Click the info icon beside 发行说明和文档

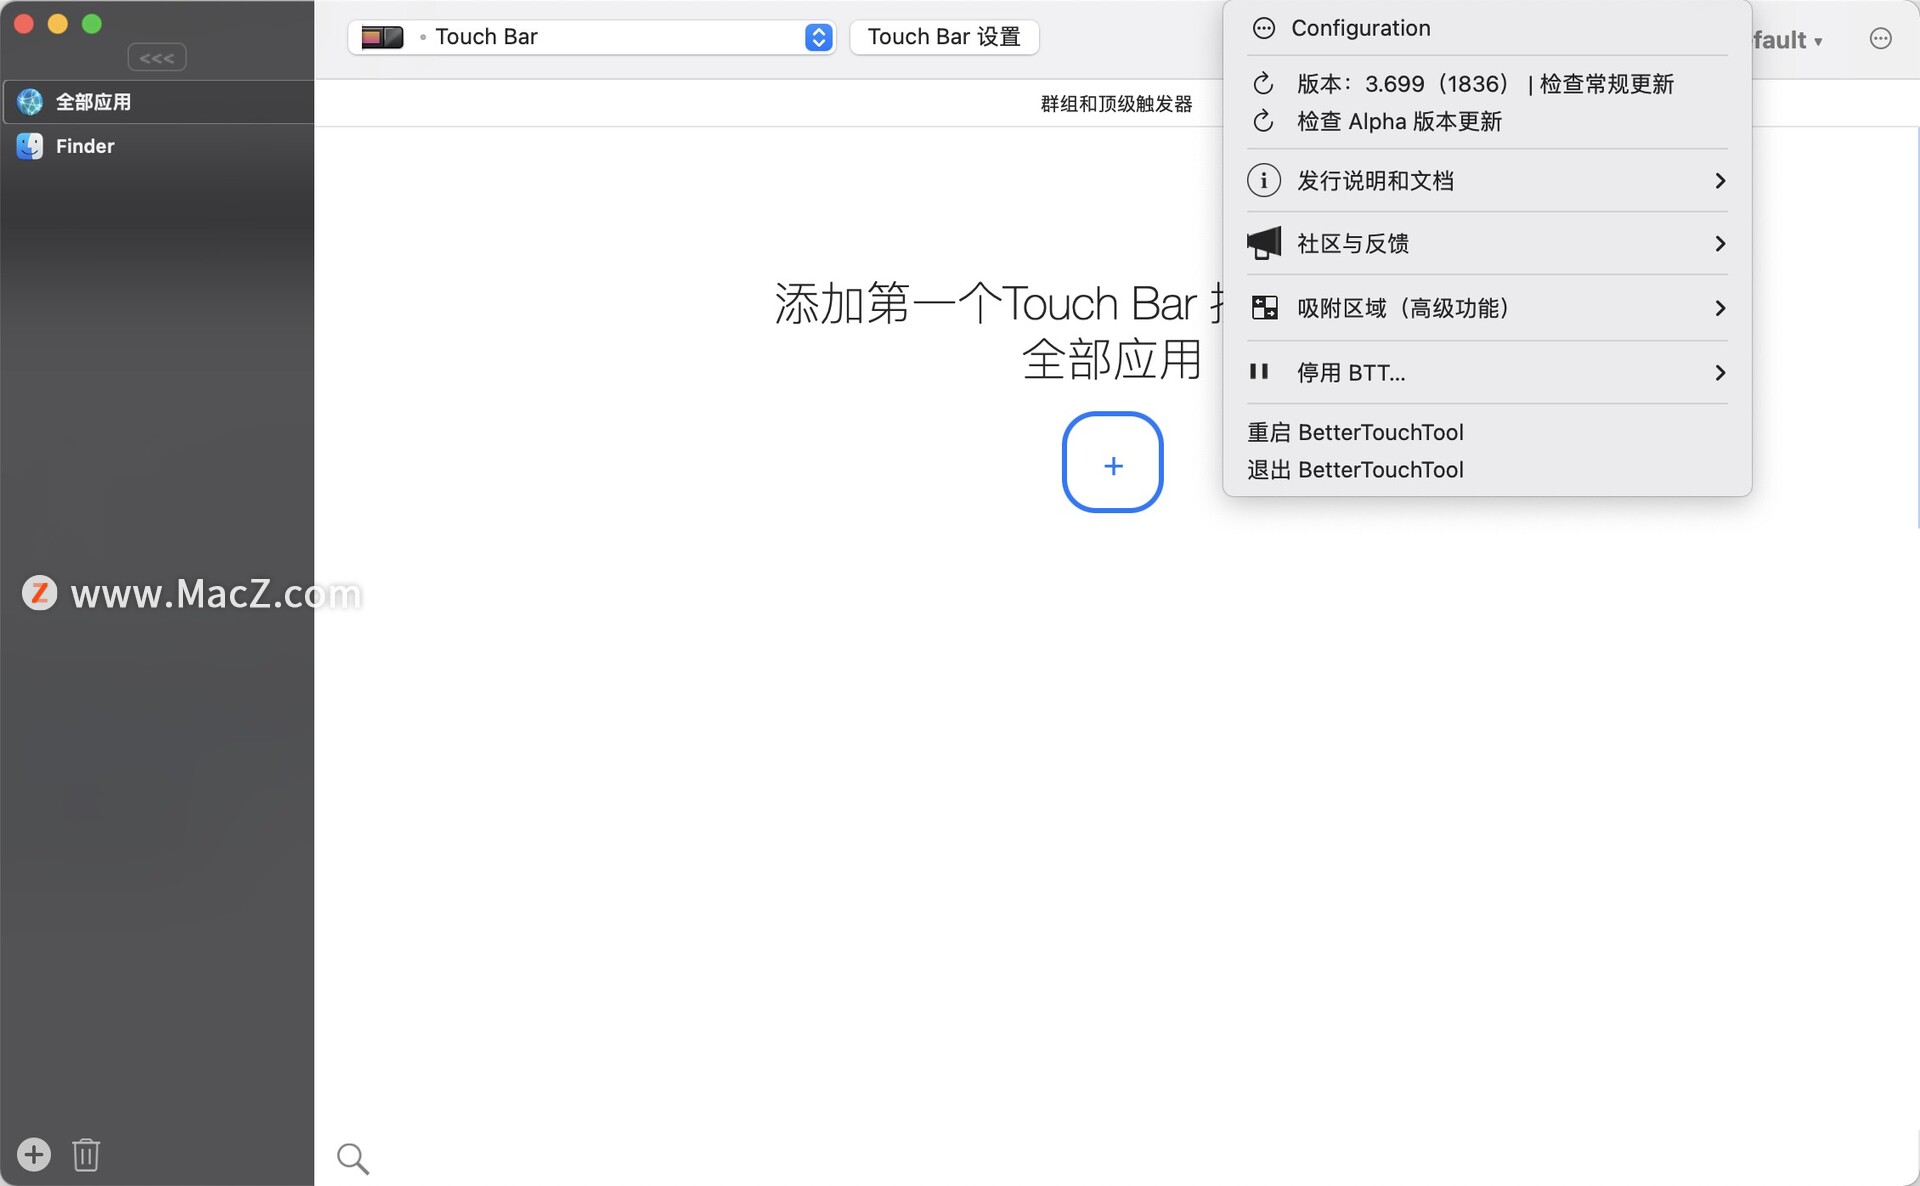click(x=1264, y=181)
